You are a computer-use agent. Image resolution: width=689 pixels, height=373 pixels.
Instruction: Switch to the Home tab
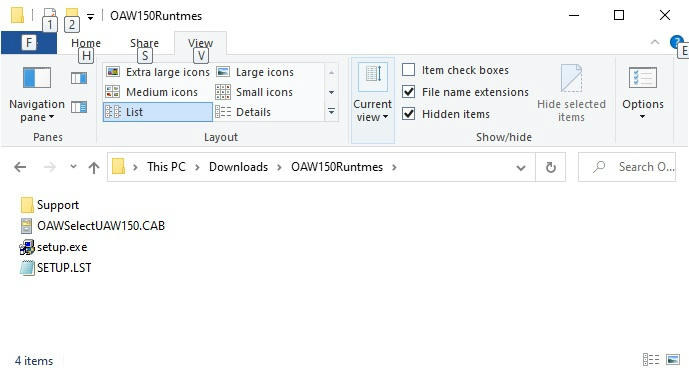[x=86, y=43]
